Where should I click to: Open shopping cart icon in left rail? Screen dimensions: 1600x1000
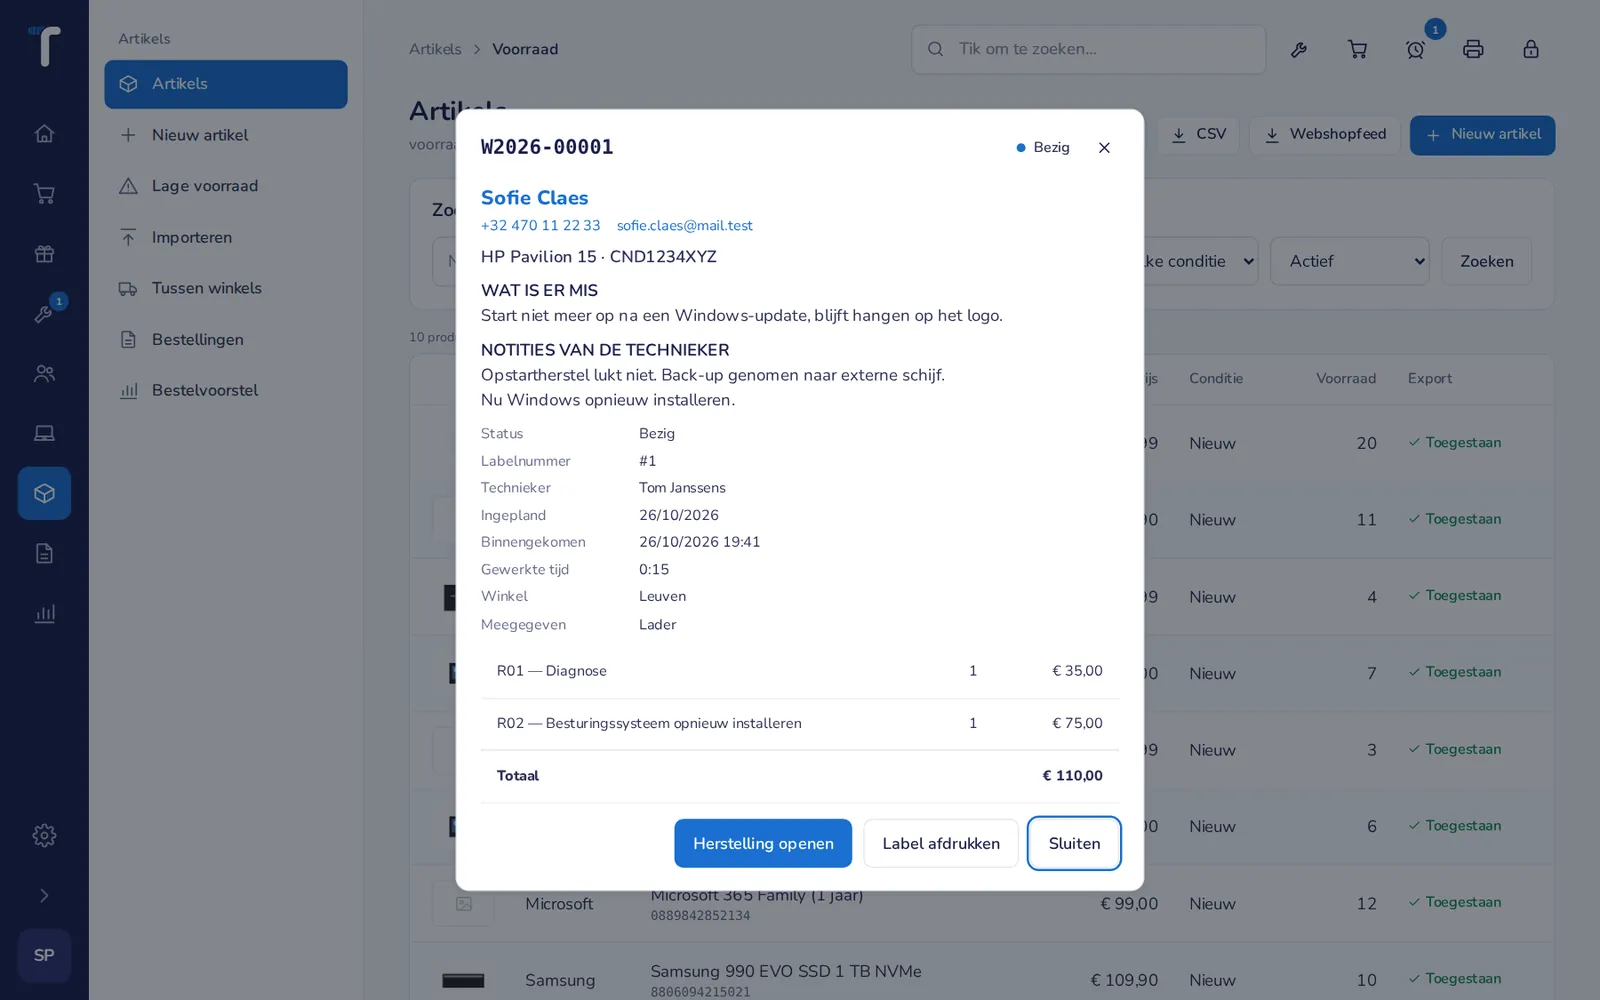[x=44, y=194]
